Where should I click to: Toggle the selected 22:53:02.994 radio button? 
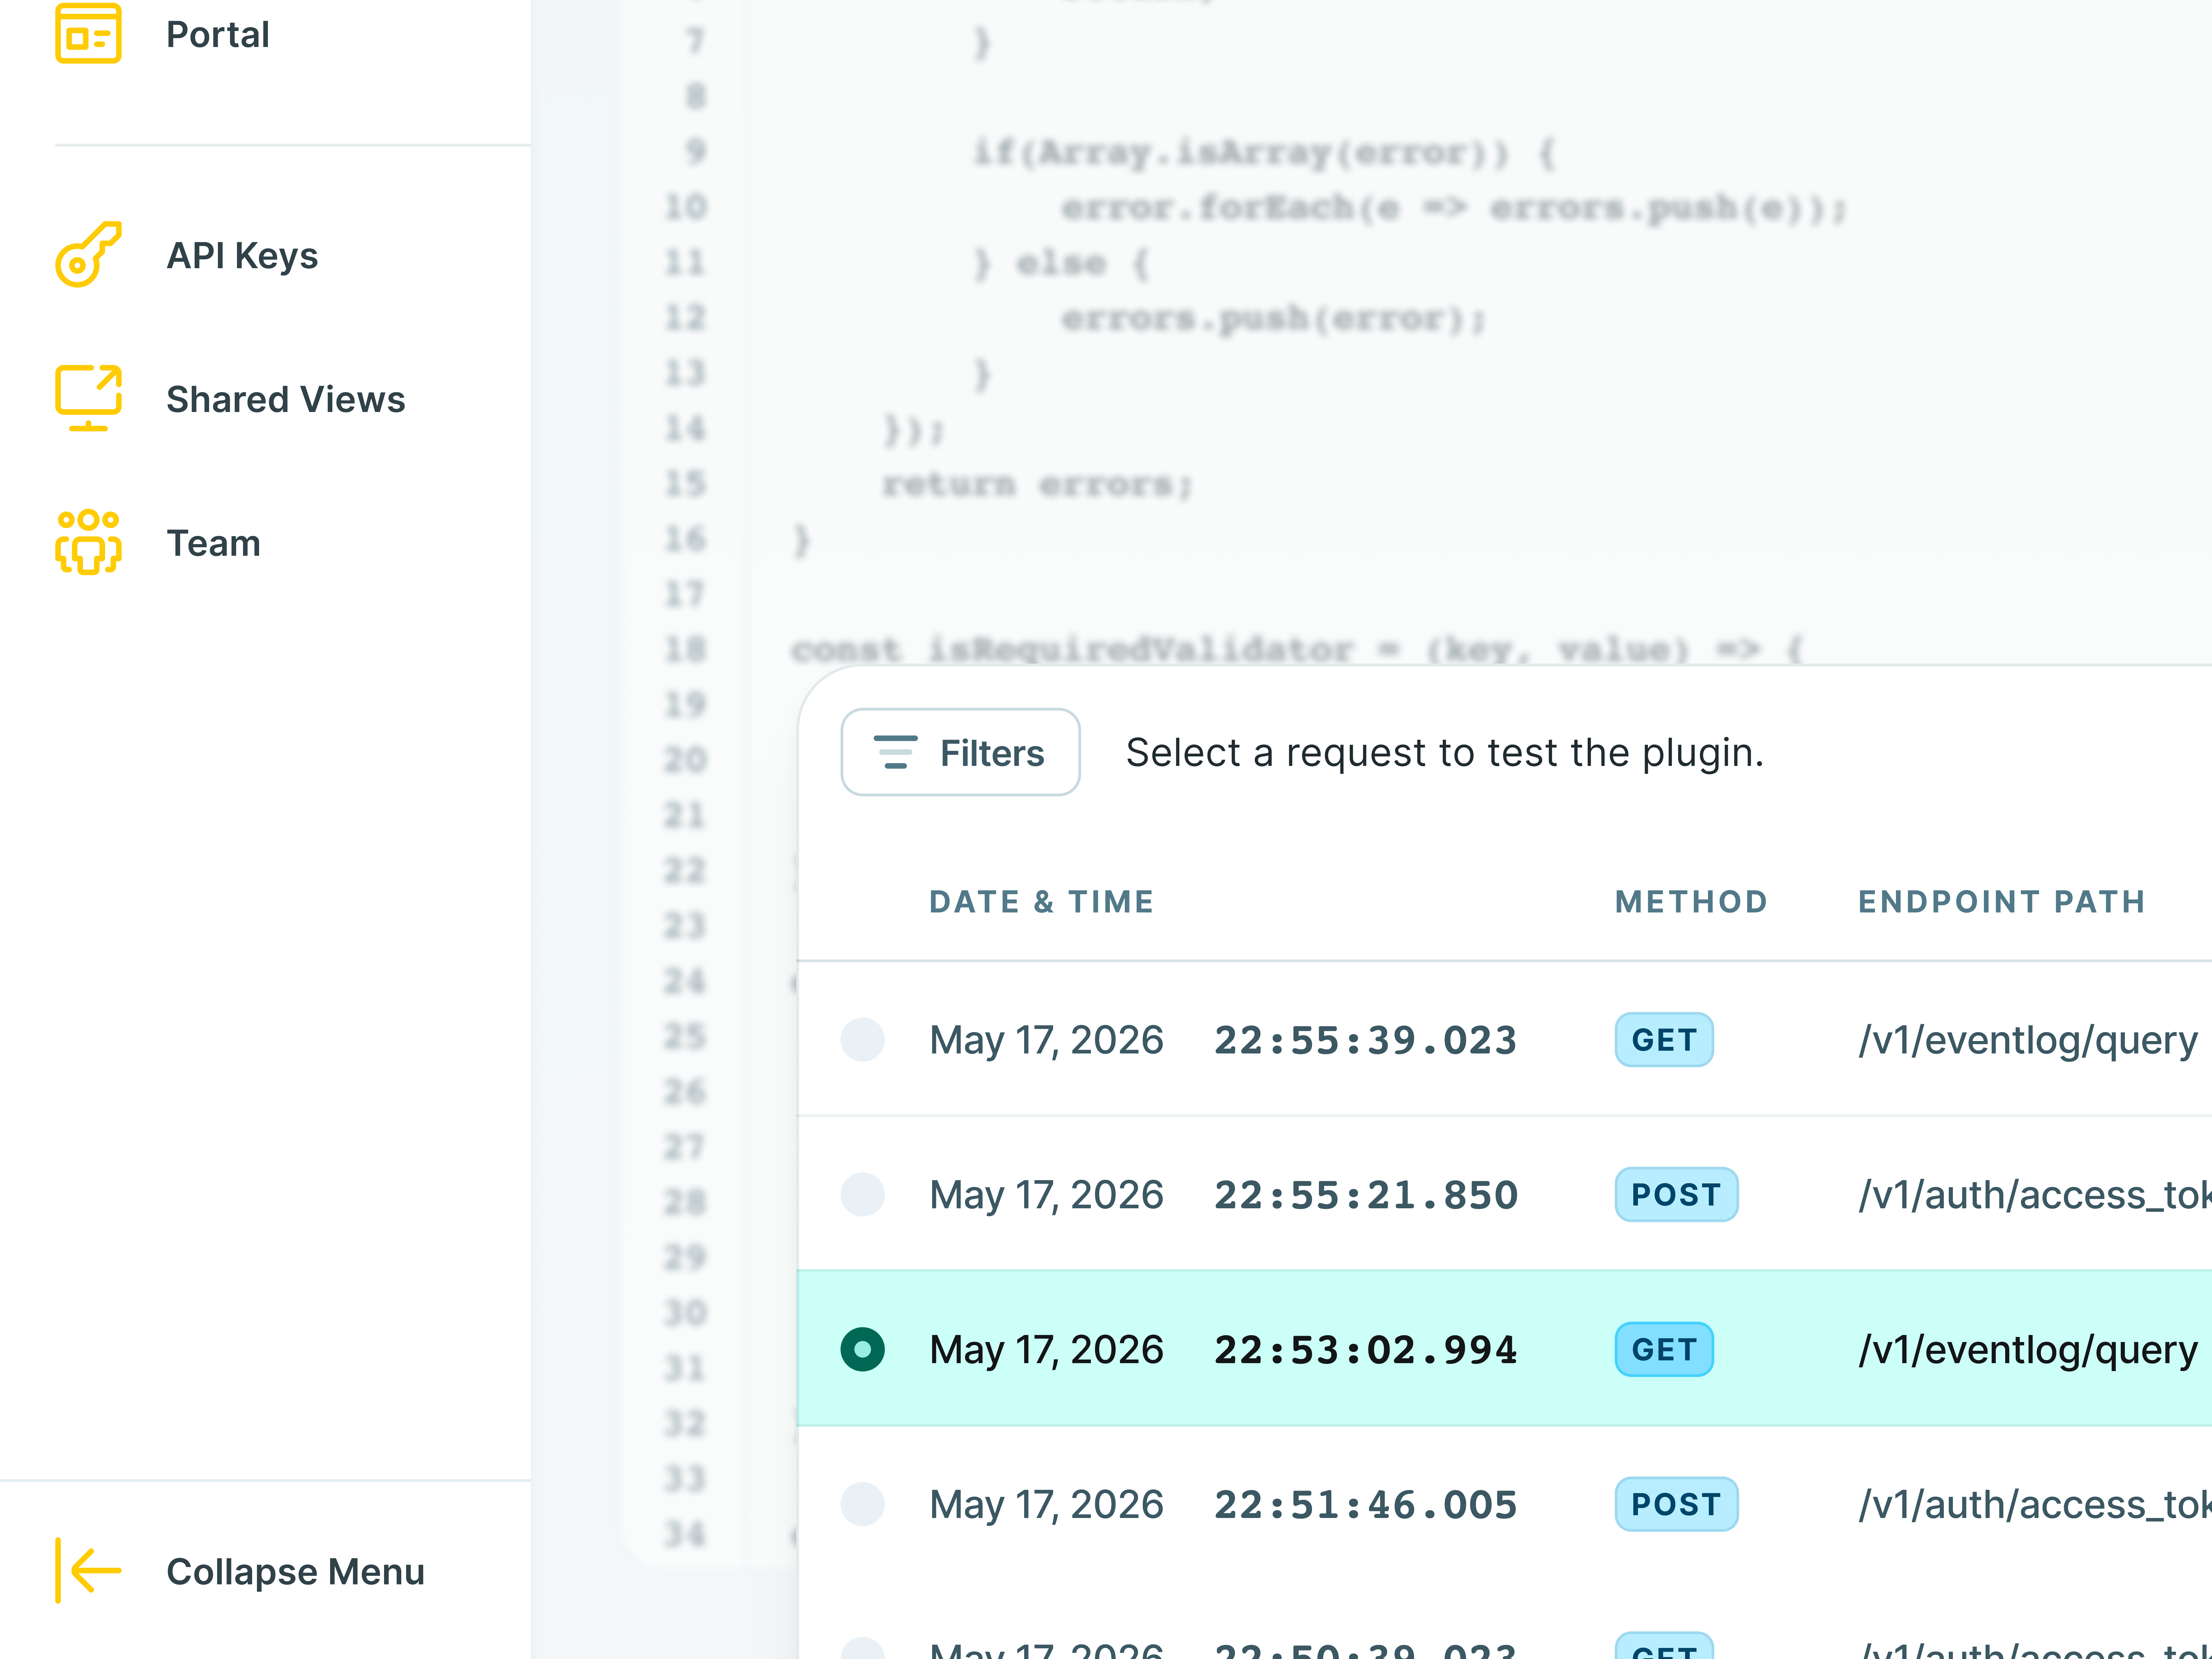click(862, 1349)
